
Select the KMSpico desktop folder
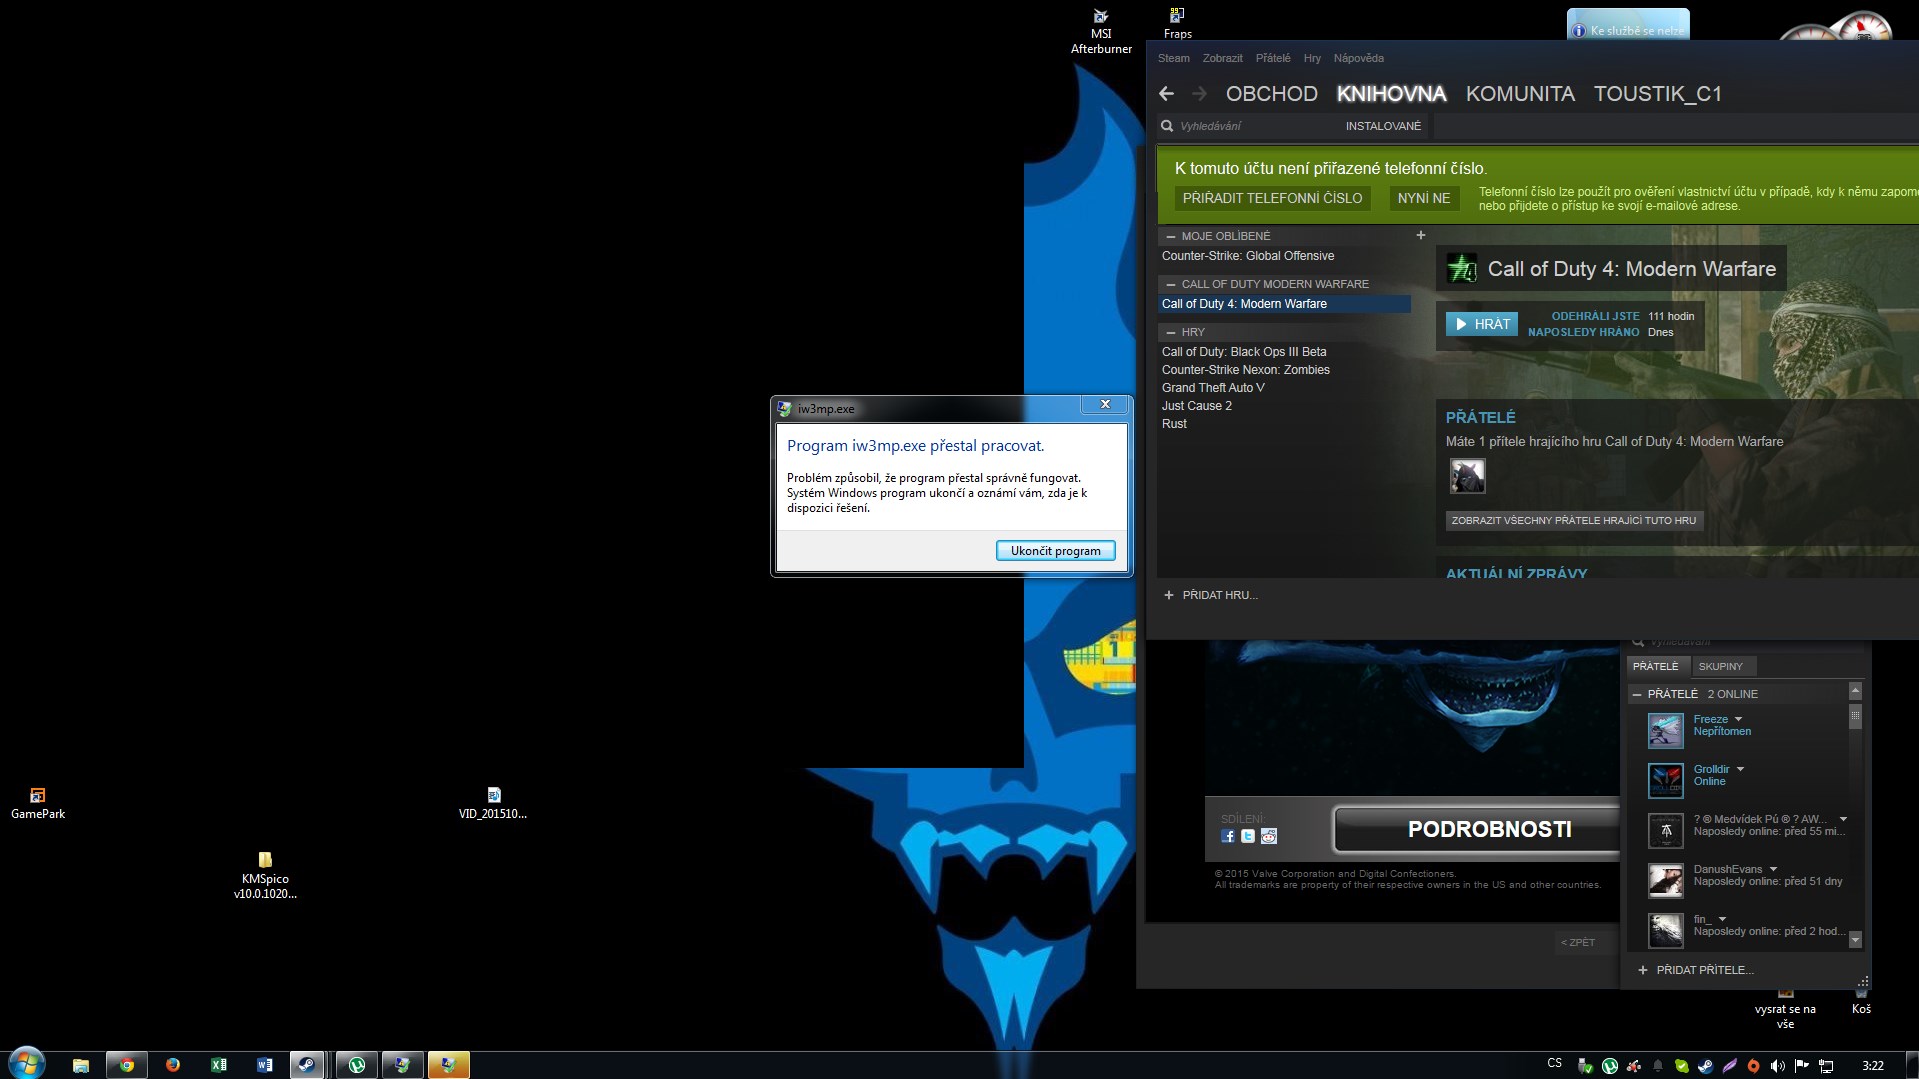pos(265,875)
